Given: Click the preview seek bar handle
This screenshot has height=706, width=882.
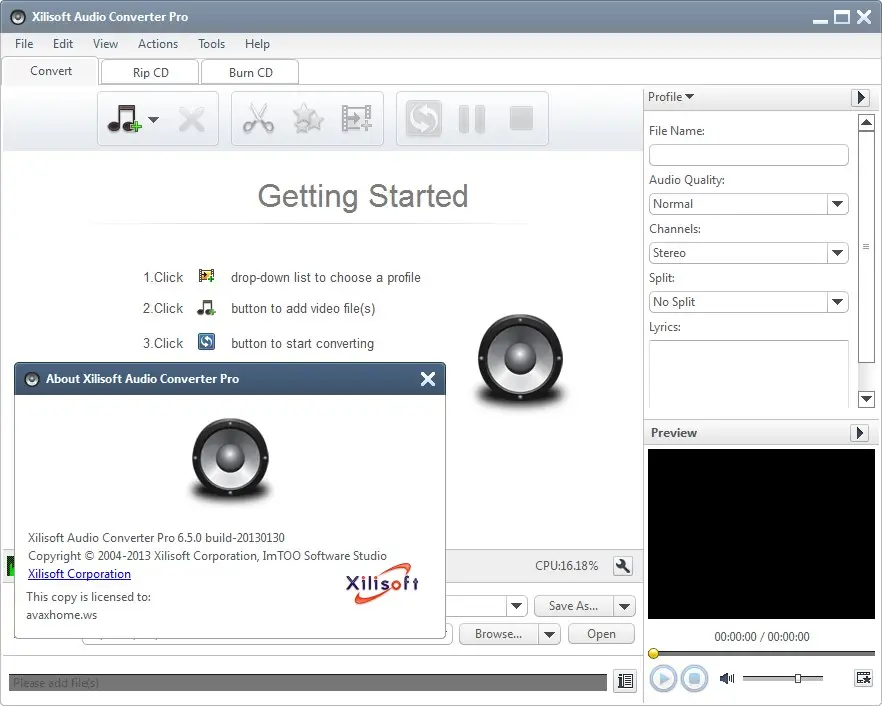Looking at the screenshot, I should tap(653, 653).
